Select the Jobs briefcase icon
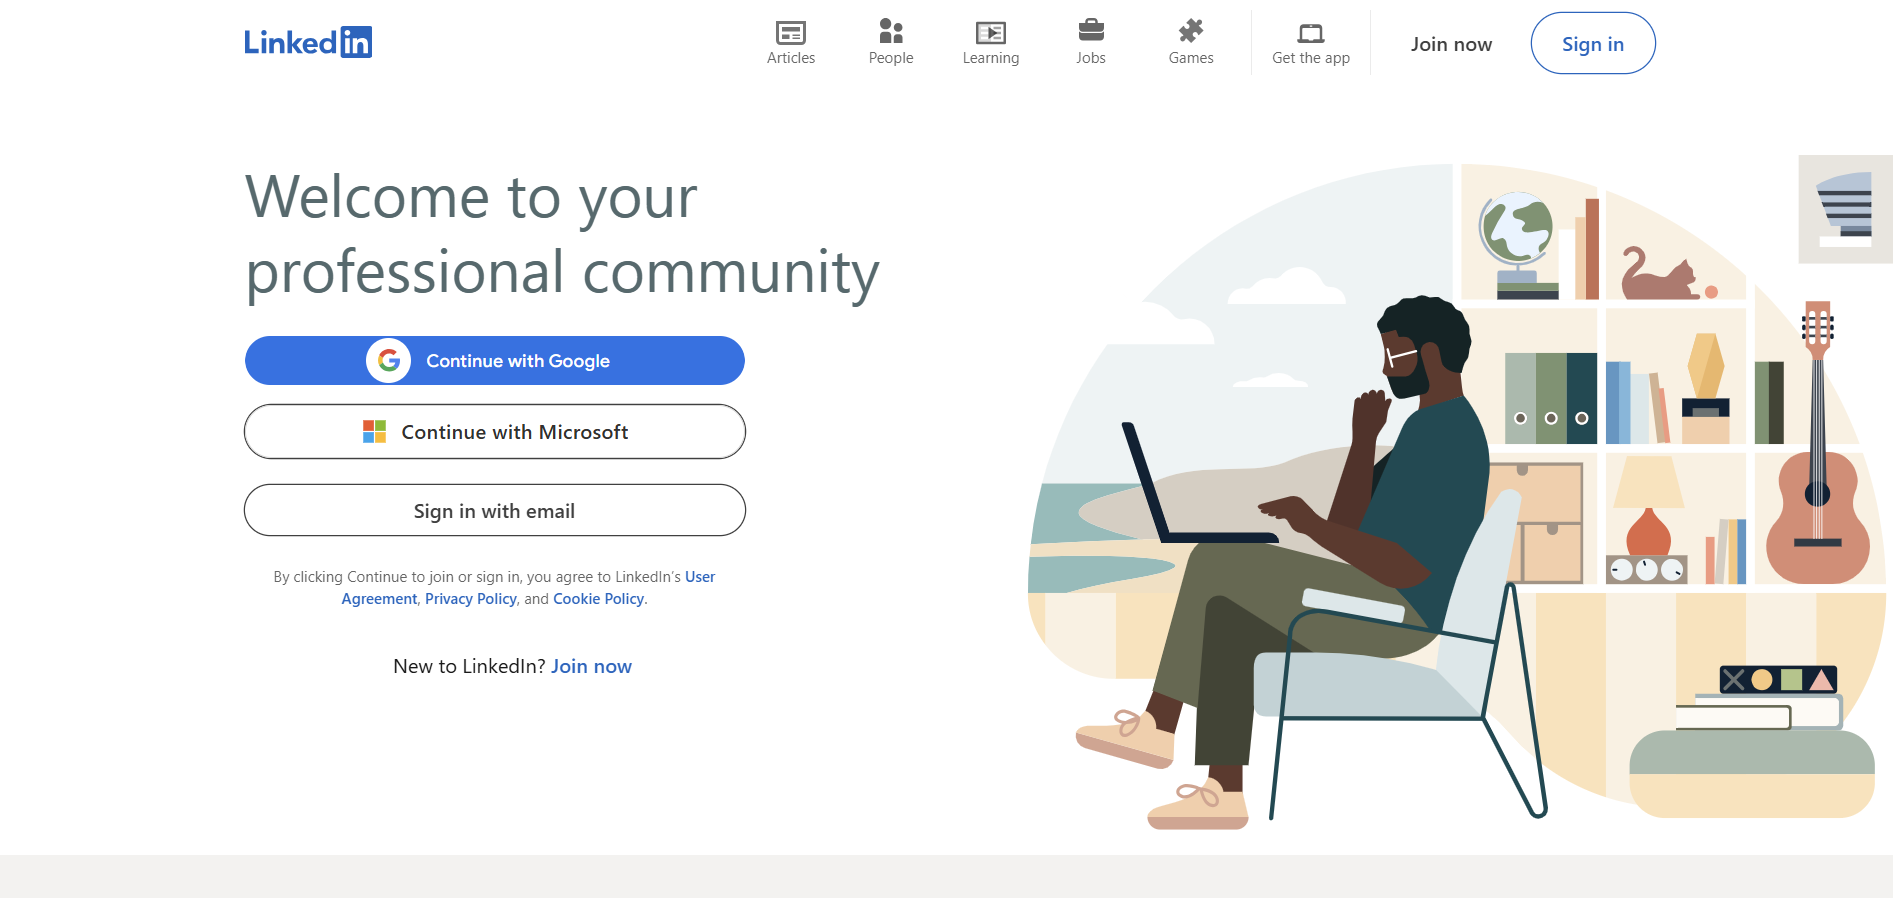Screen dimensions: 1893x898 coord(1091,31)
